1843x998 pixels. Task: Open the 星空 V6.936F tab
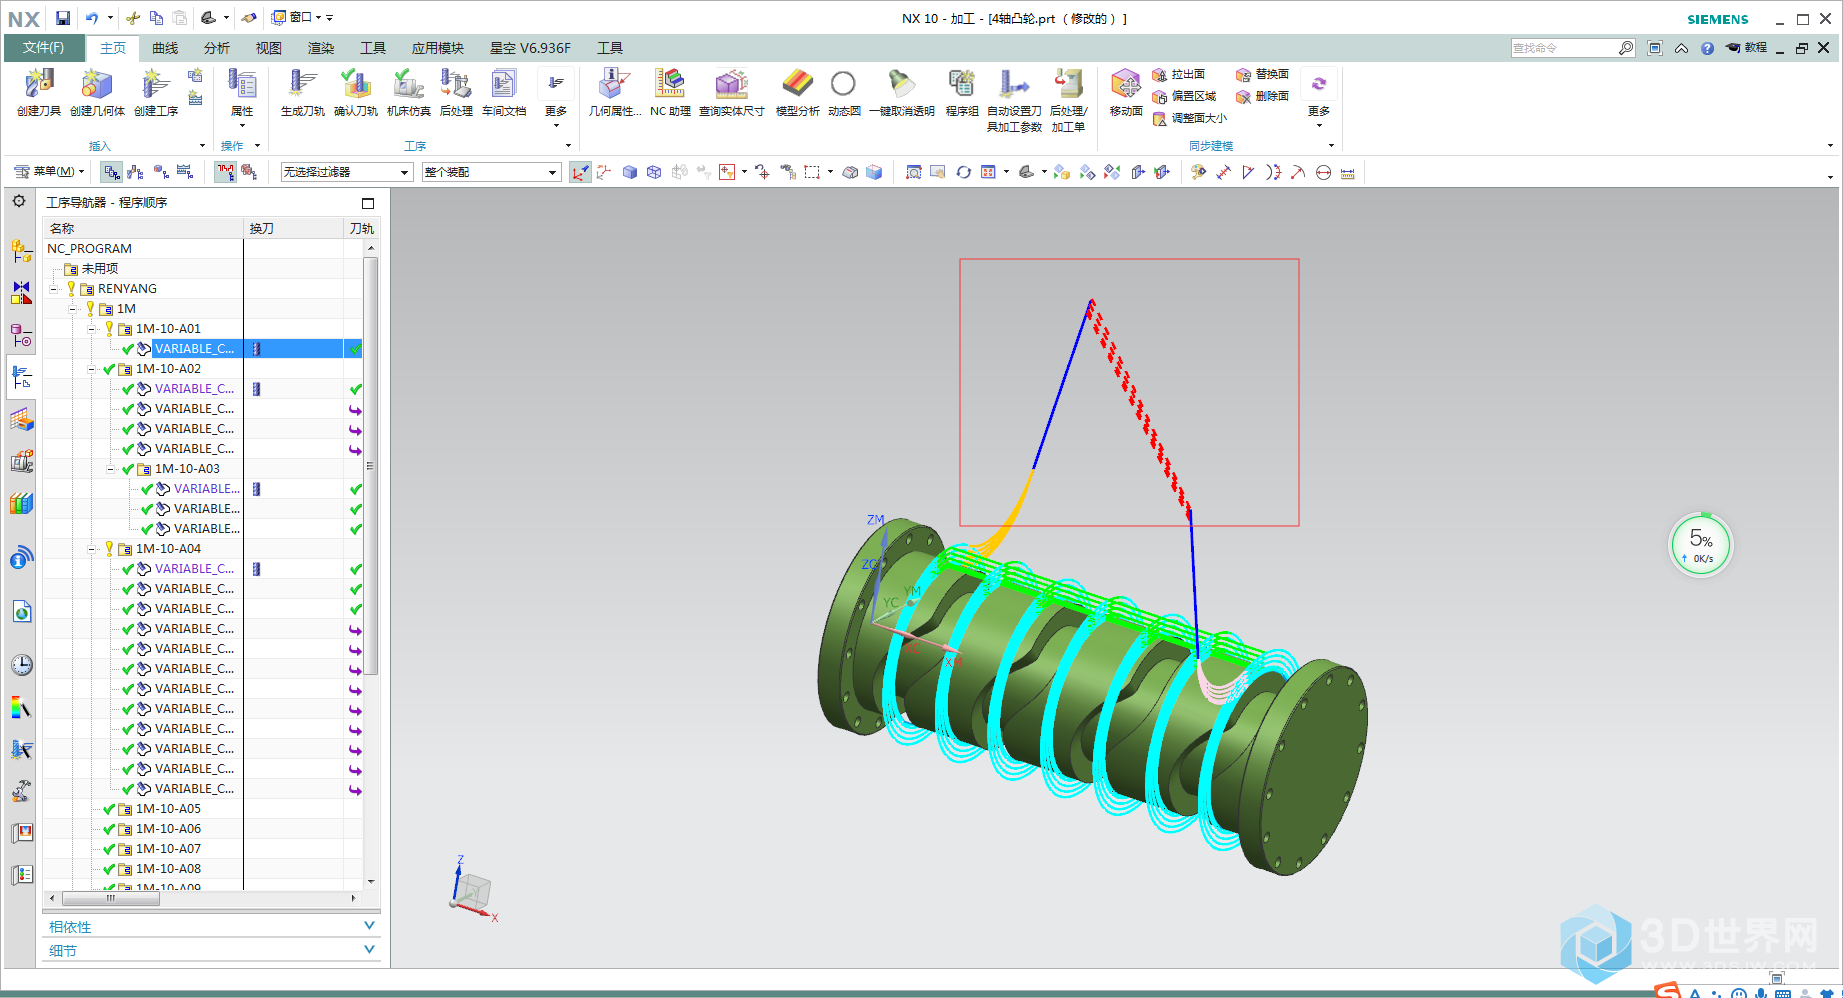[530, 48]
